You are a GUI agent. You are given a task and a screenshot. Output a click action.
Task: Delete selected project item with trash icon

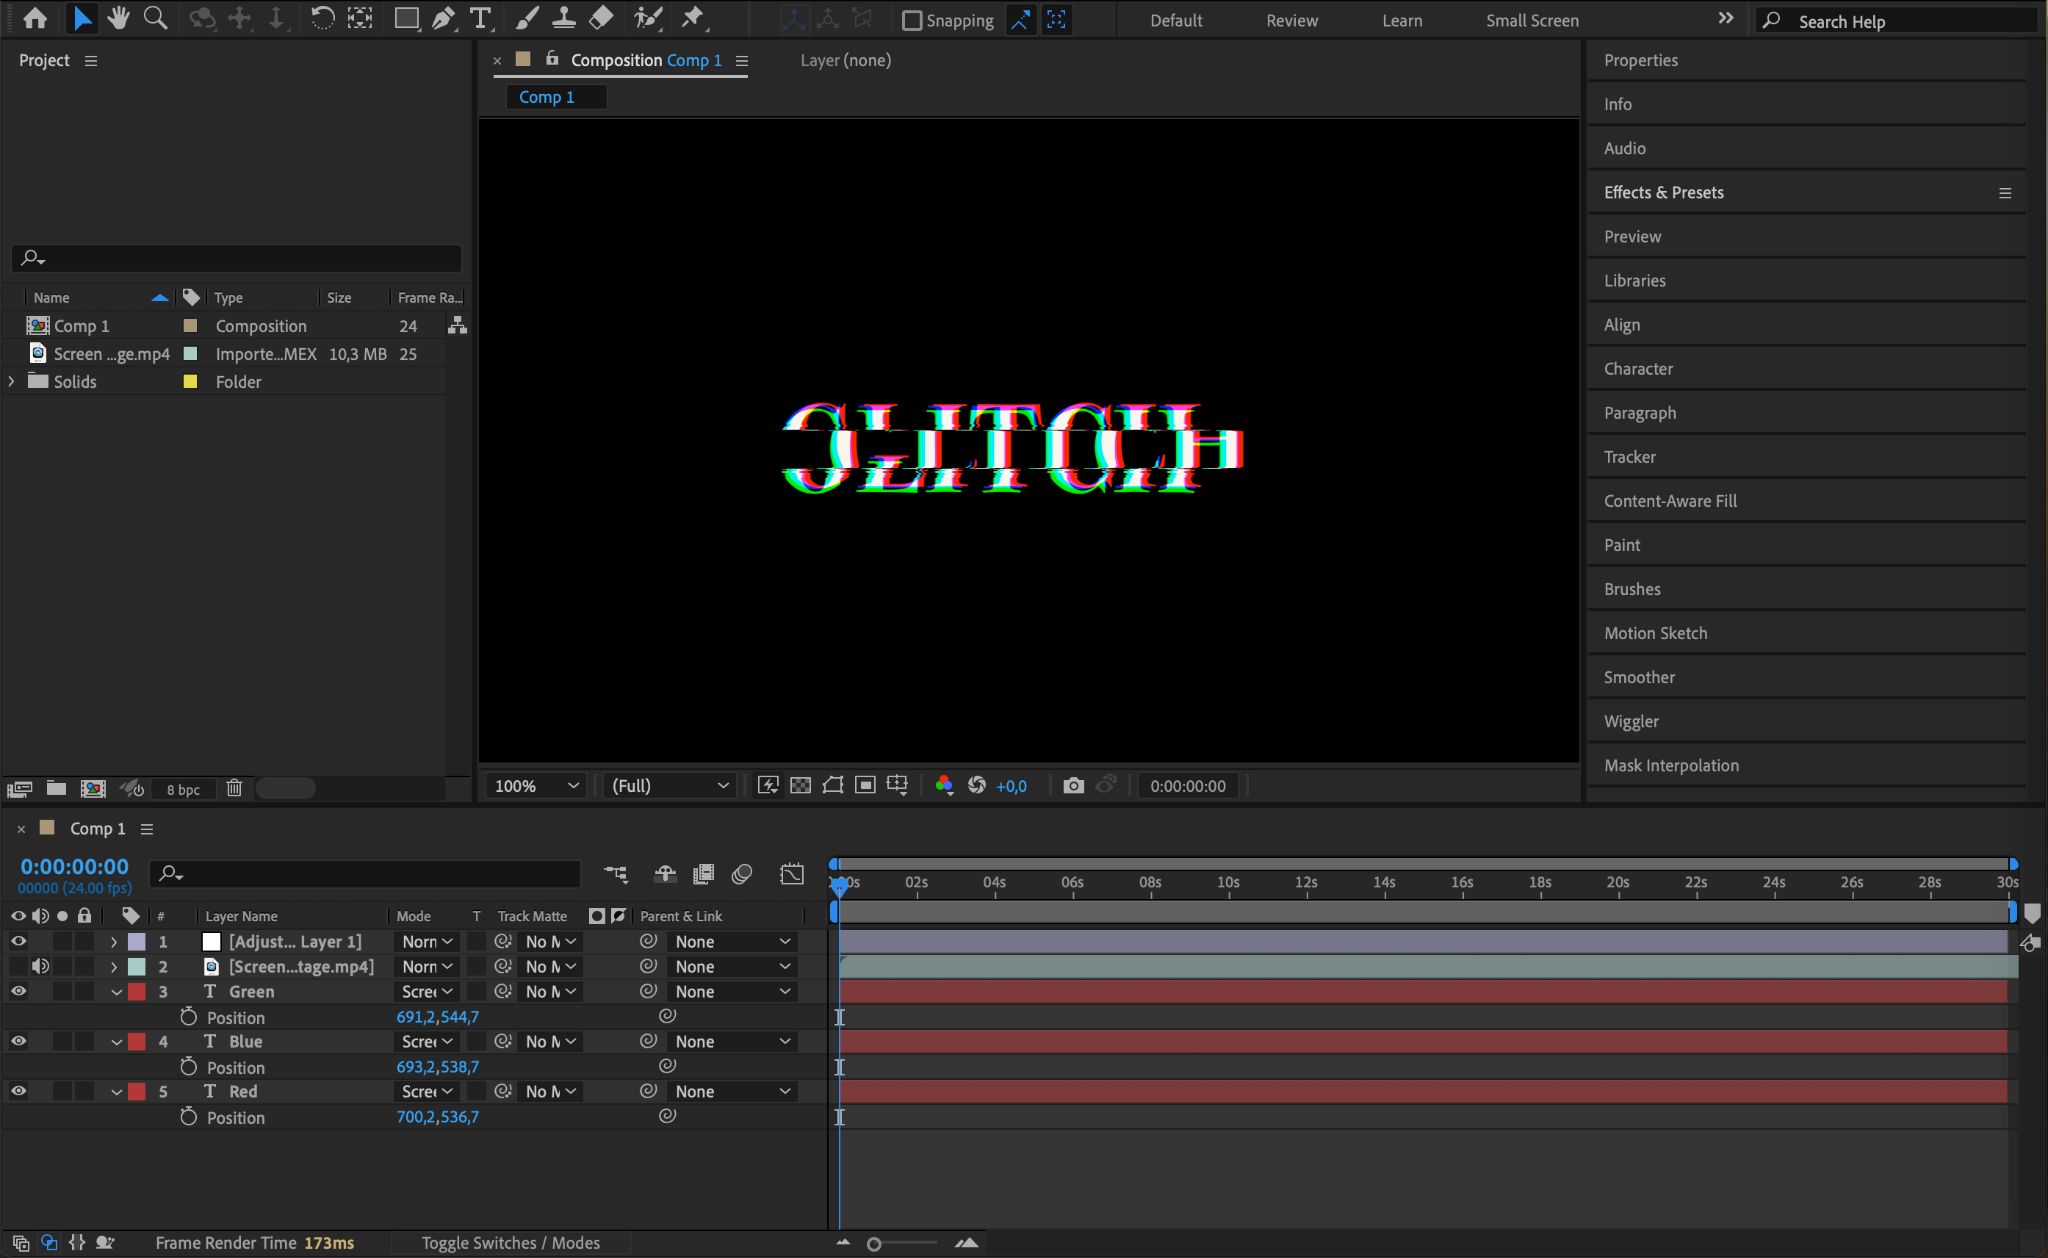(234, 788)
